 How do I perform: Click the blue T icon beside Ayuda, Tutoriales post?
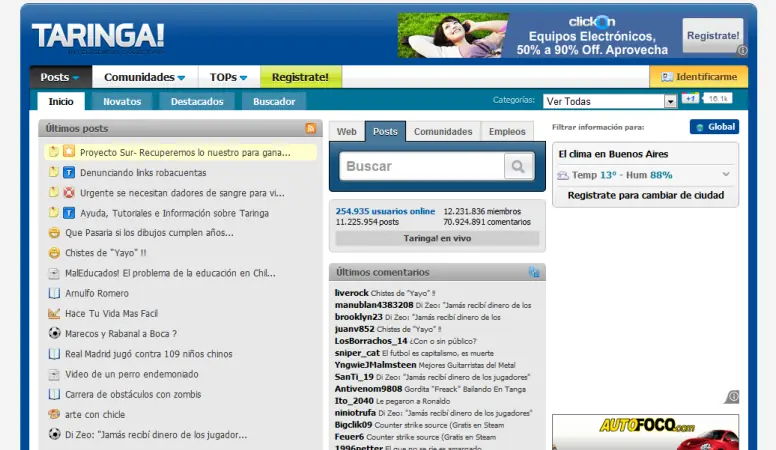coord(69,213)
